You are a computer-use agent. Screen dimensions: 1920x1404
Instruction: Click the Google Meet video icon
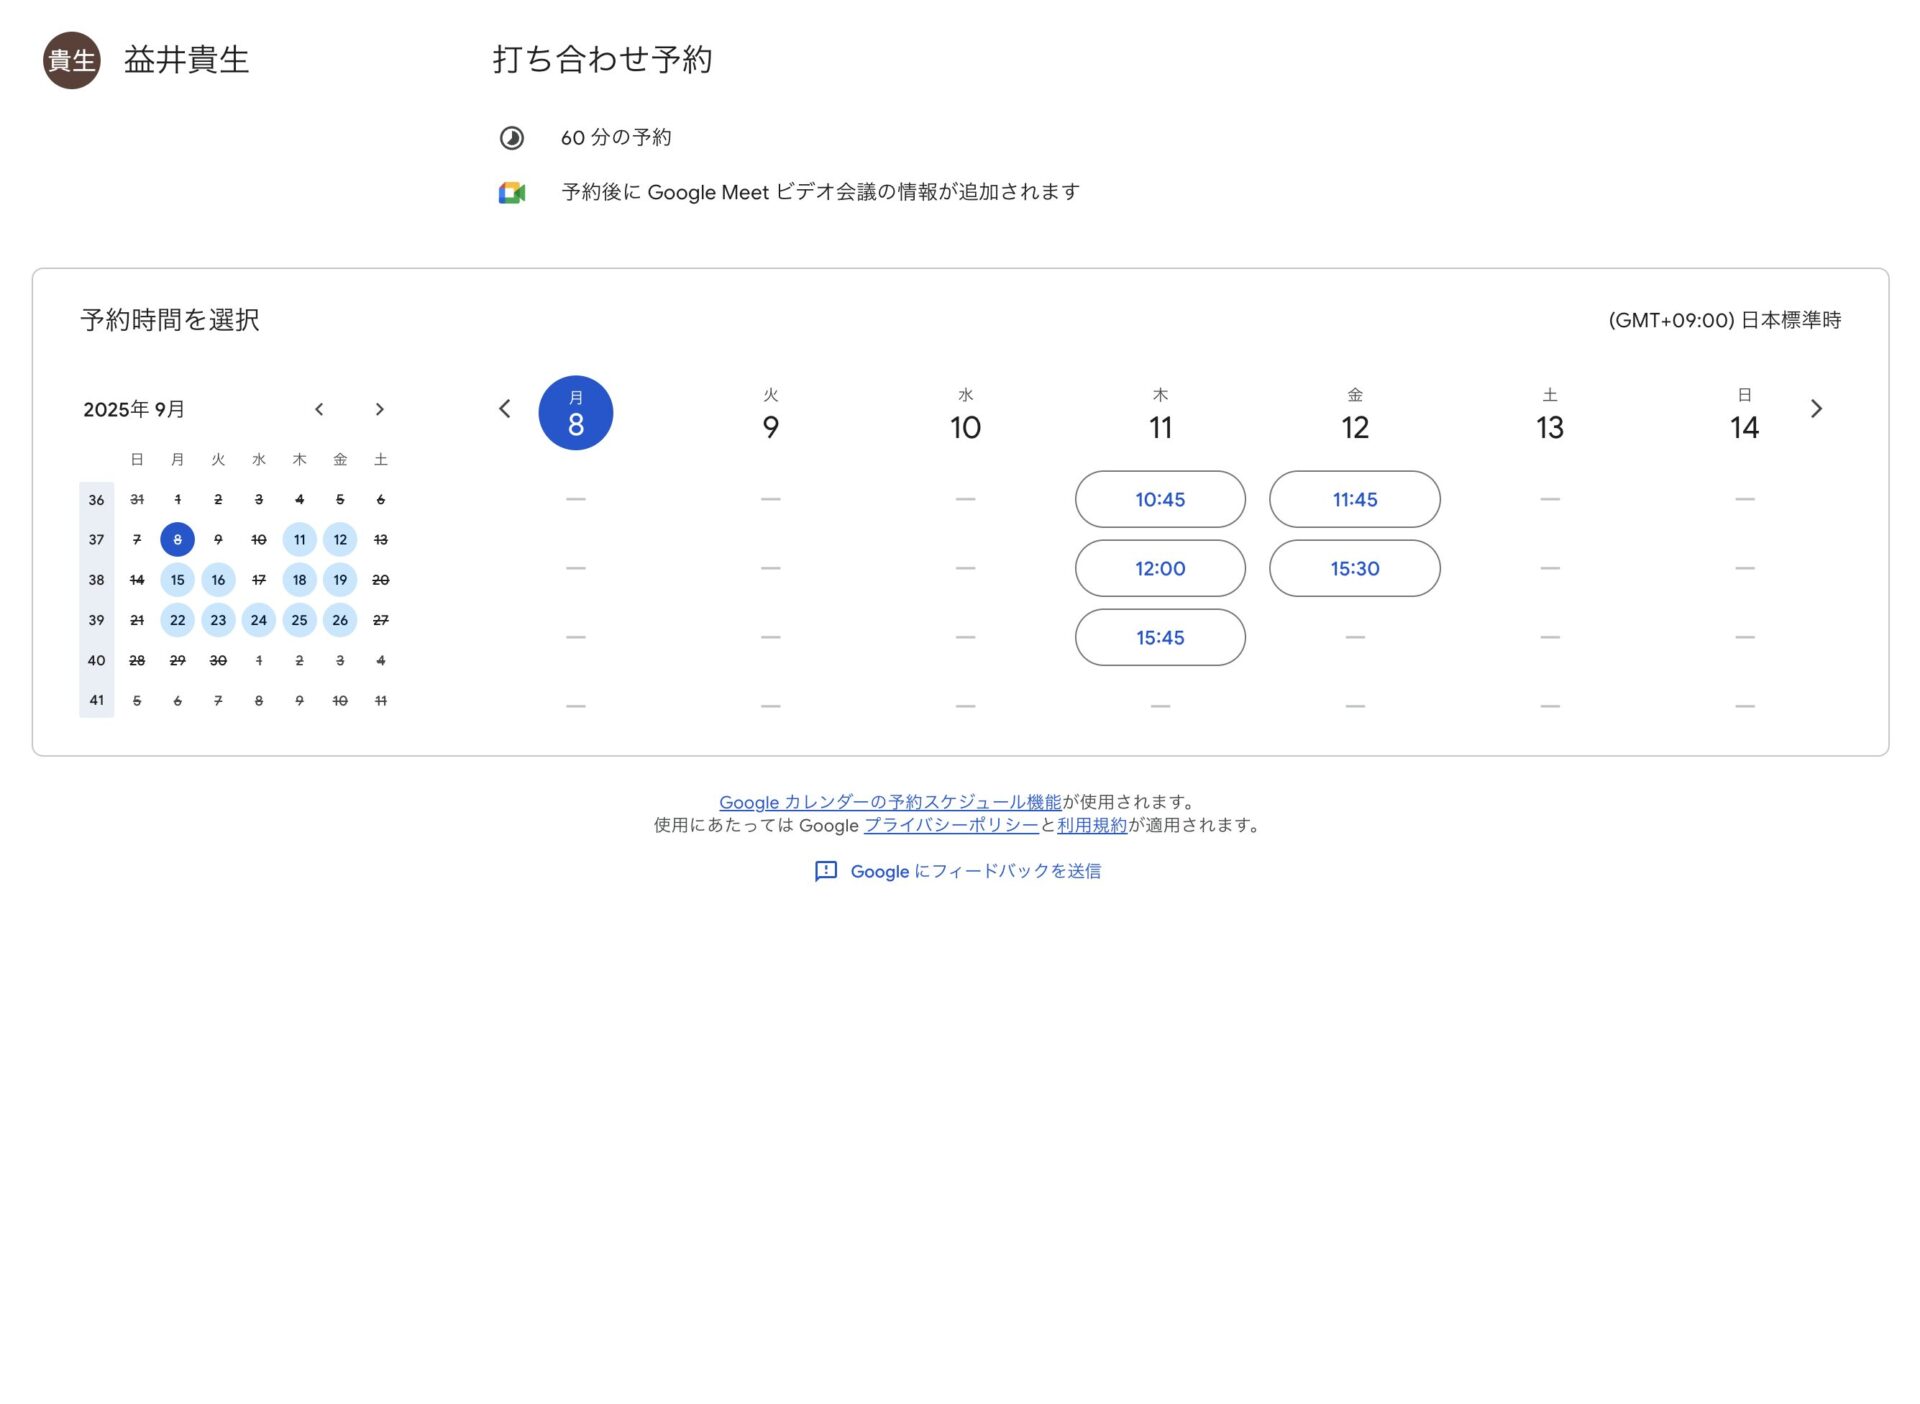[512, 192]
